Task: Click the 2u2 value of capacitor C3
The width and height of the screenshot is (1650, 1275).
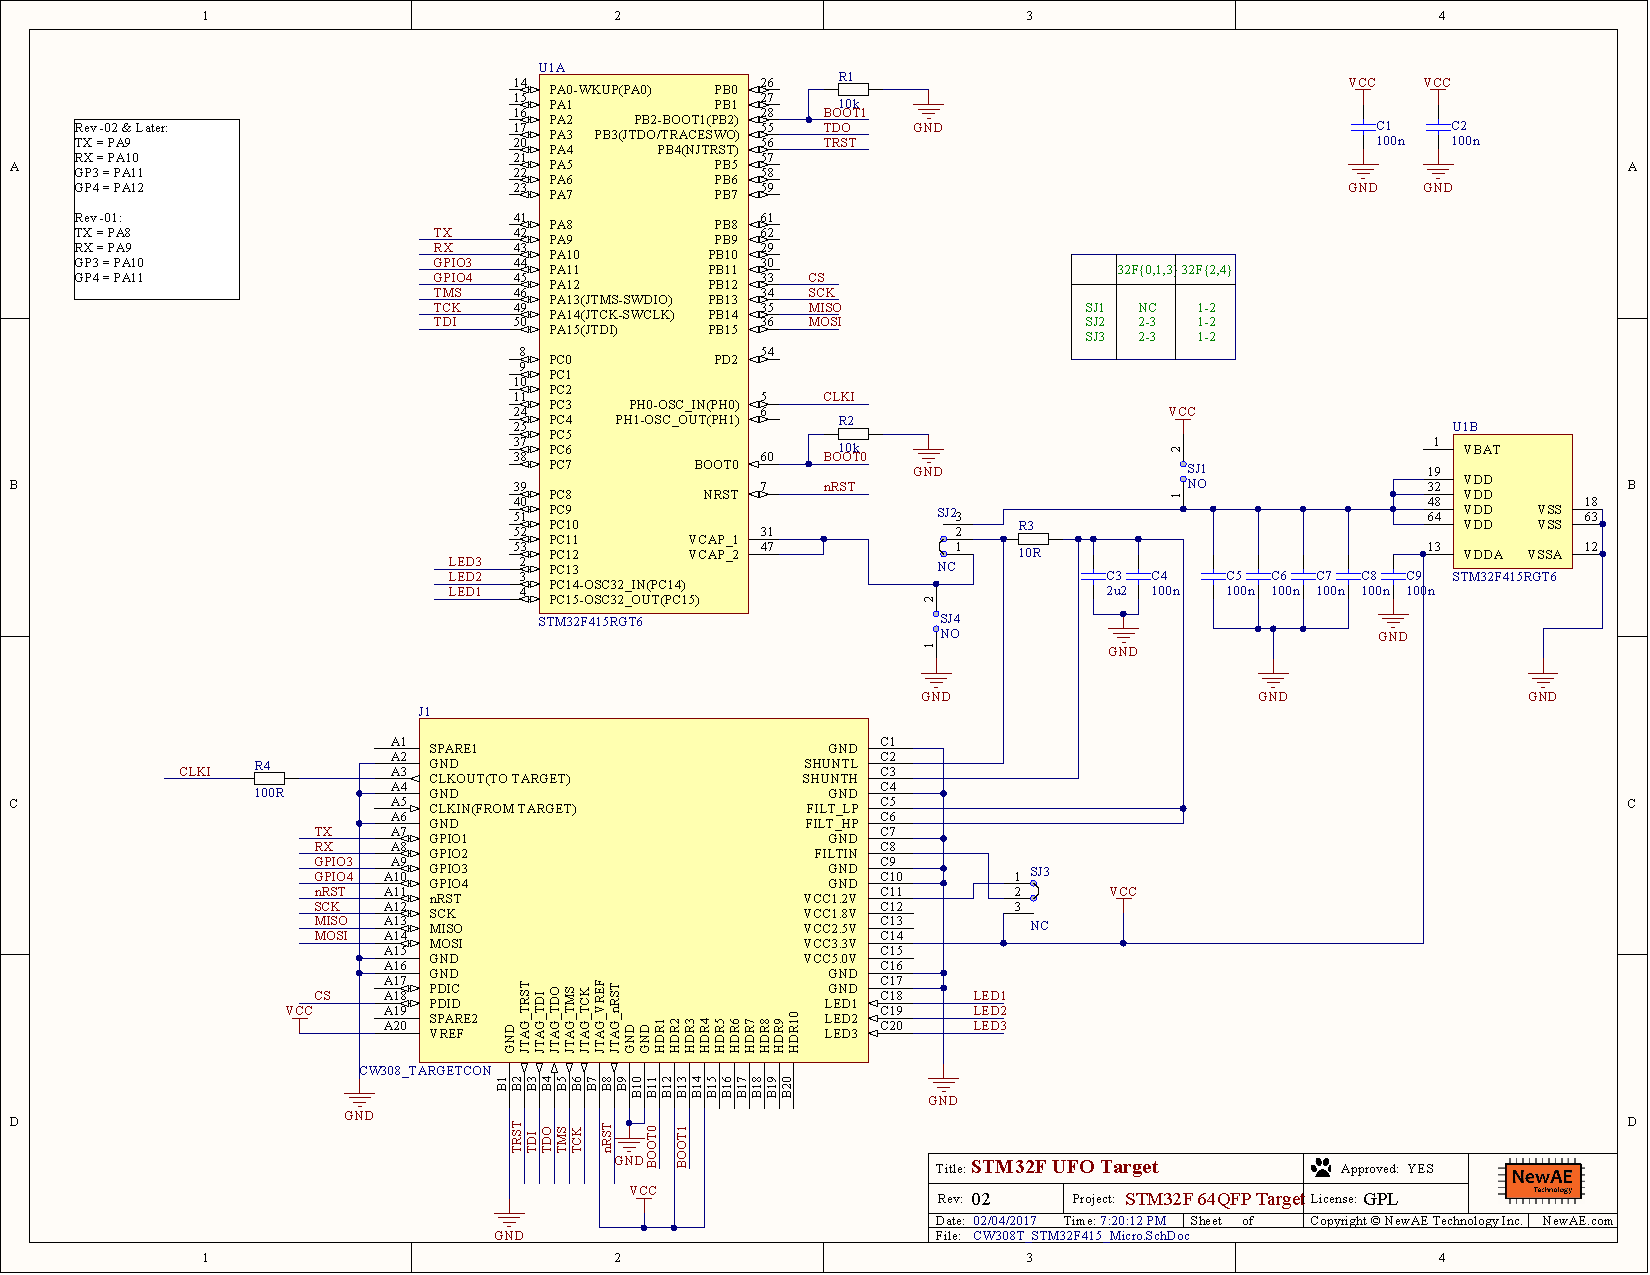Action: click(1117, 591)
